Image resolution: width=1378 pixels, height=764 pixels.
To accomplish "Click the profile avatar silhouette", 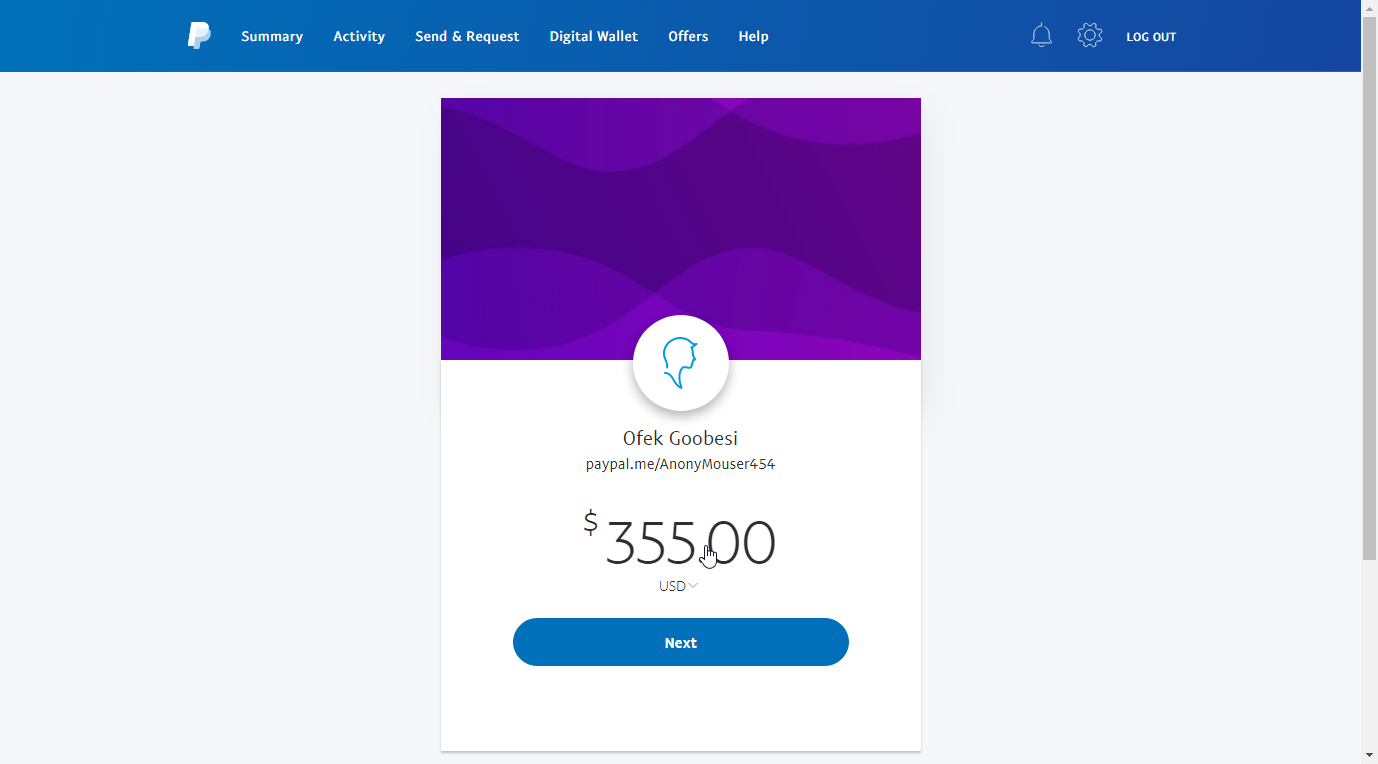I will click(x=680, y=363).
